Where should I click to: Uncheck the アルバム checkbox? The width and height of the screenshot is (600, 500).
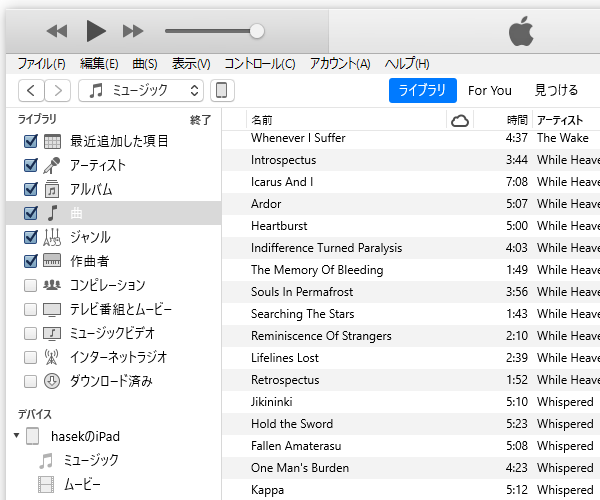click(31, 189)
